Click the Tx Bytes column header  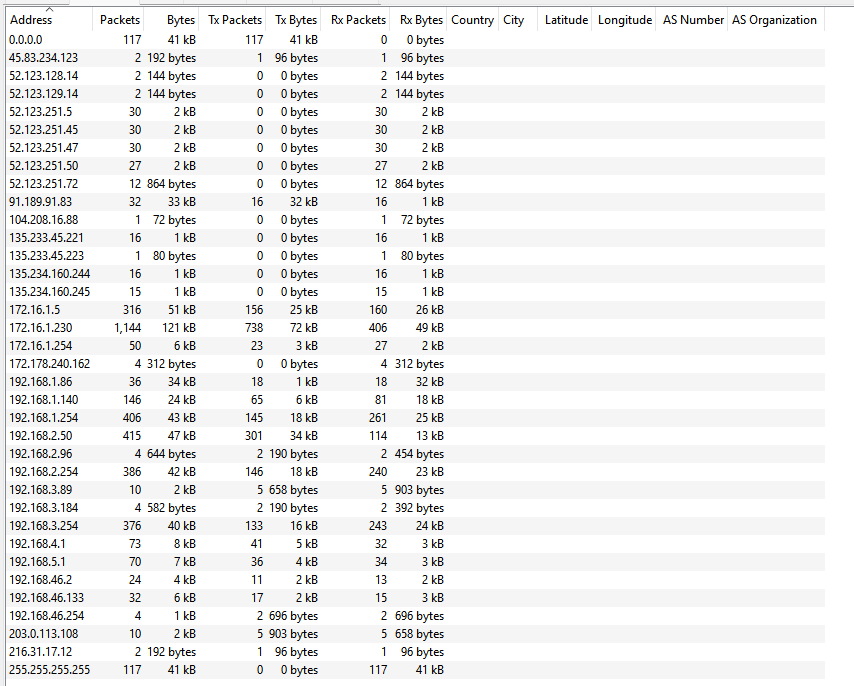pyautogui.click(x=296, y=20)
